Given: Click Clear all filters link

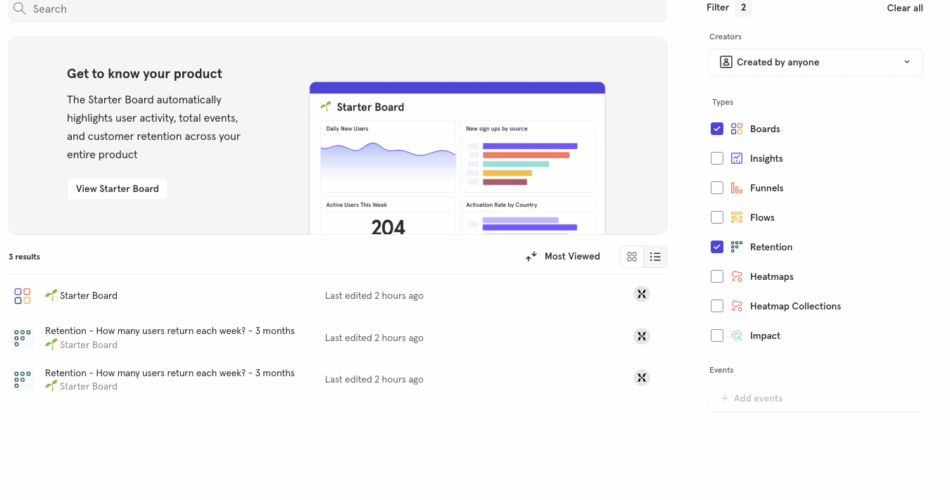Looking at the screenshot, I should tap(904, 8).
